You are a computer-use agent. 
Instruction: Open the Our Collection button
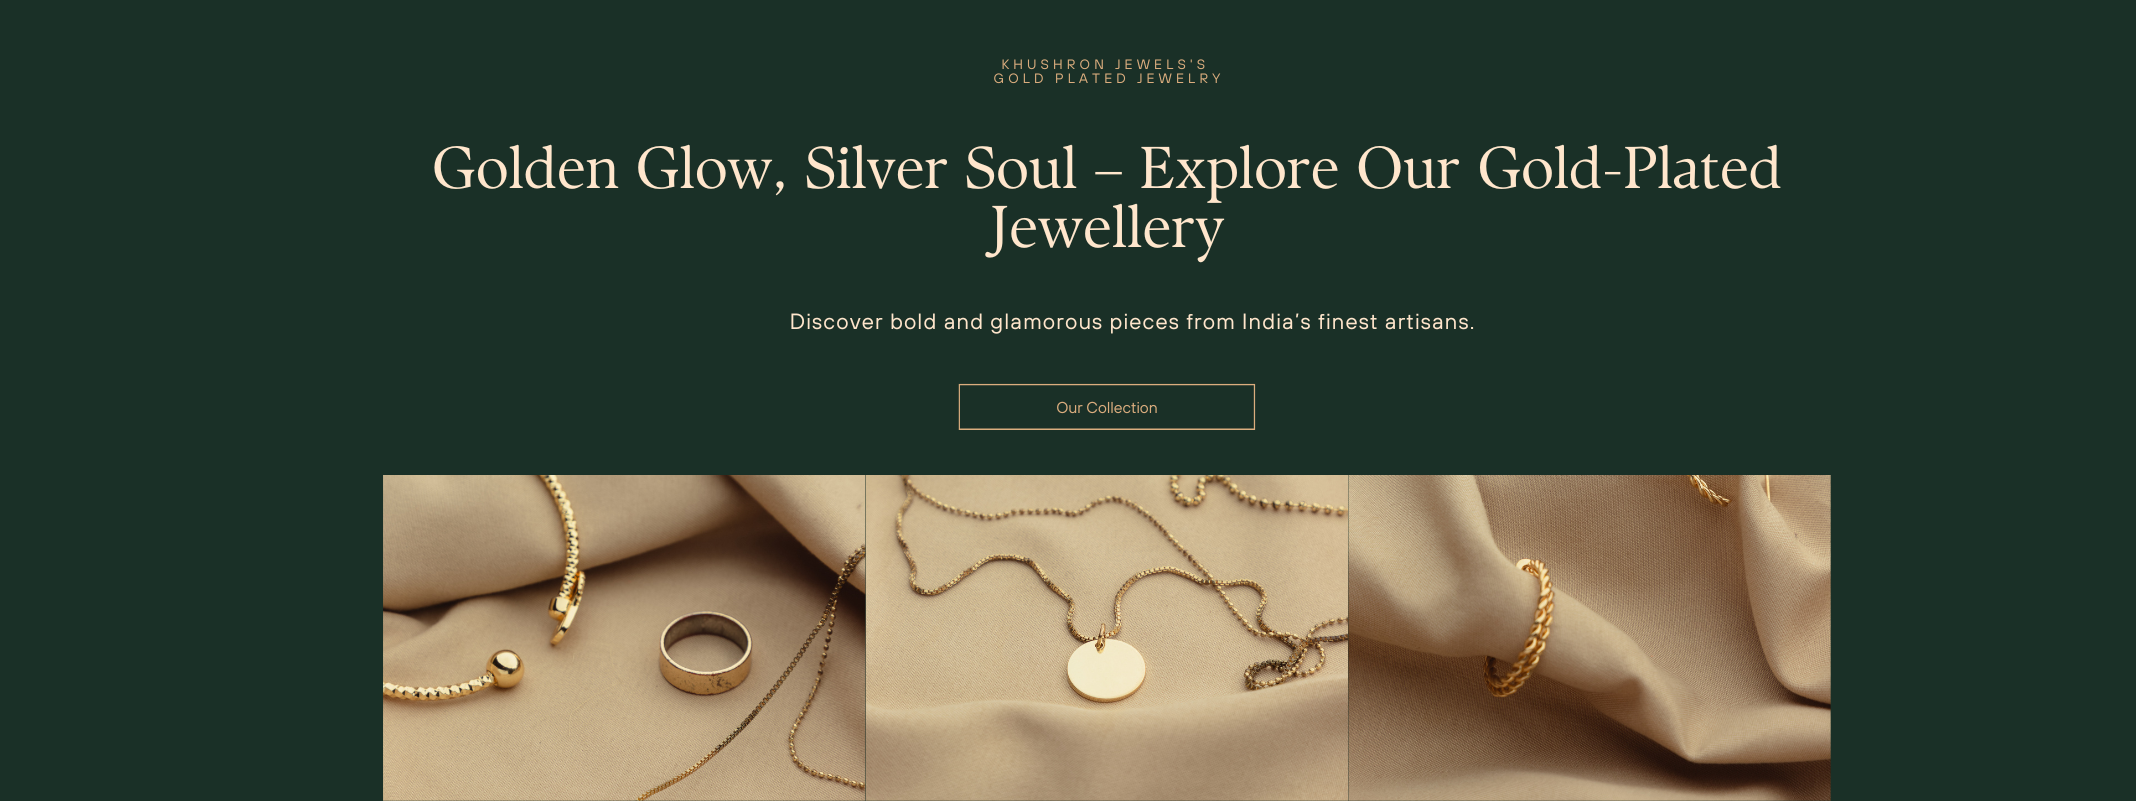coord(1106,407)
